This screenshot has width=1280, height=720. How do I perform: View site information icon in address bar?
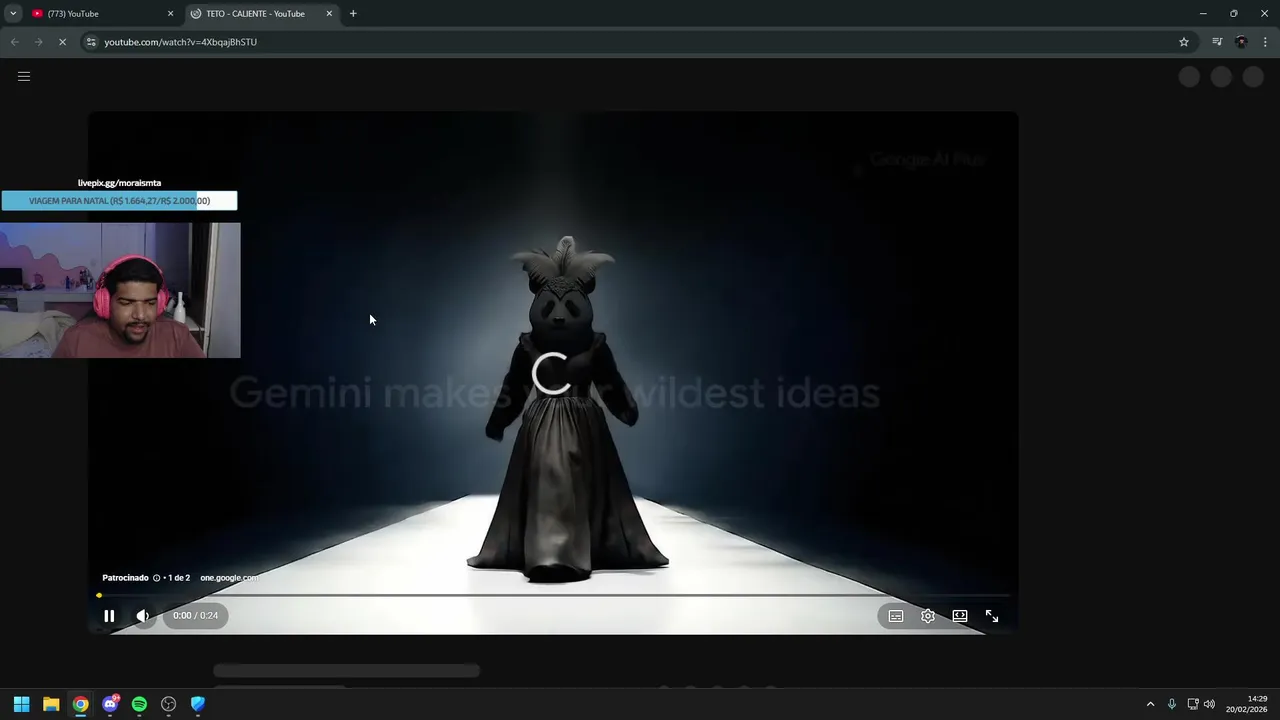(x=91, y=42)
